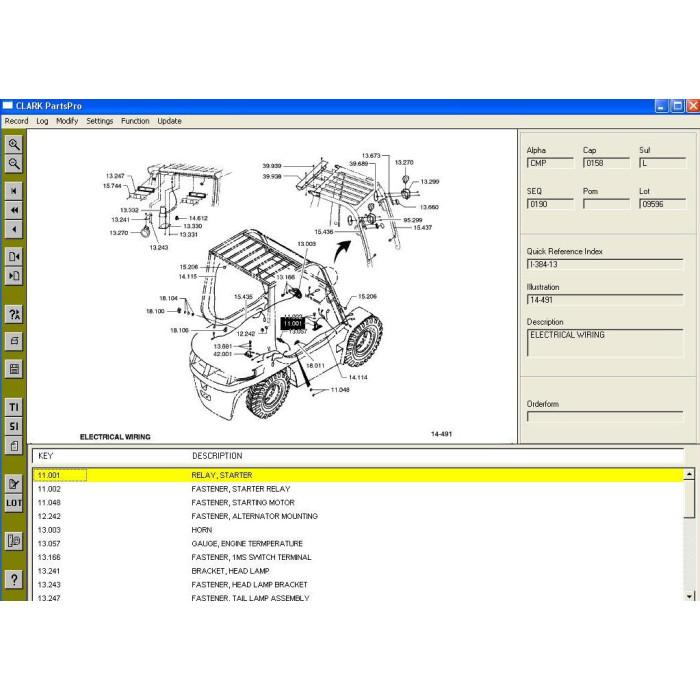Screen dimensions: 700x700
Task: Click the parts list scrollbar thumb
Action: point(689,499)
